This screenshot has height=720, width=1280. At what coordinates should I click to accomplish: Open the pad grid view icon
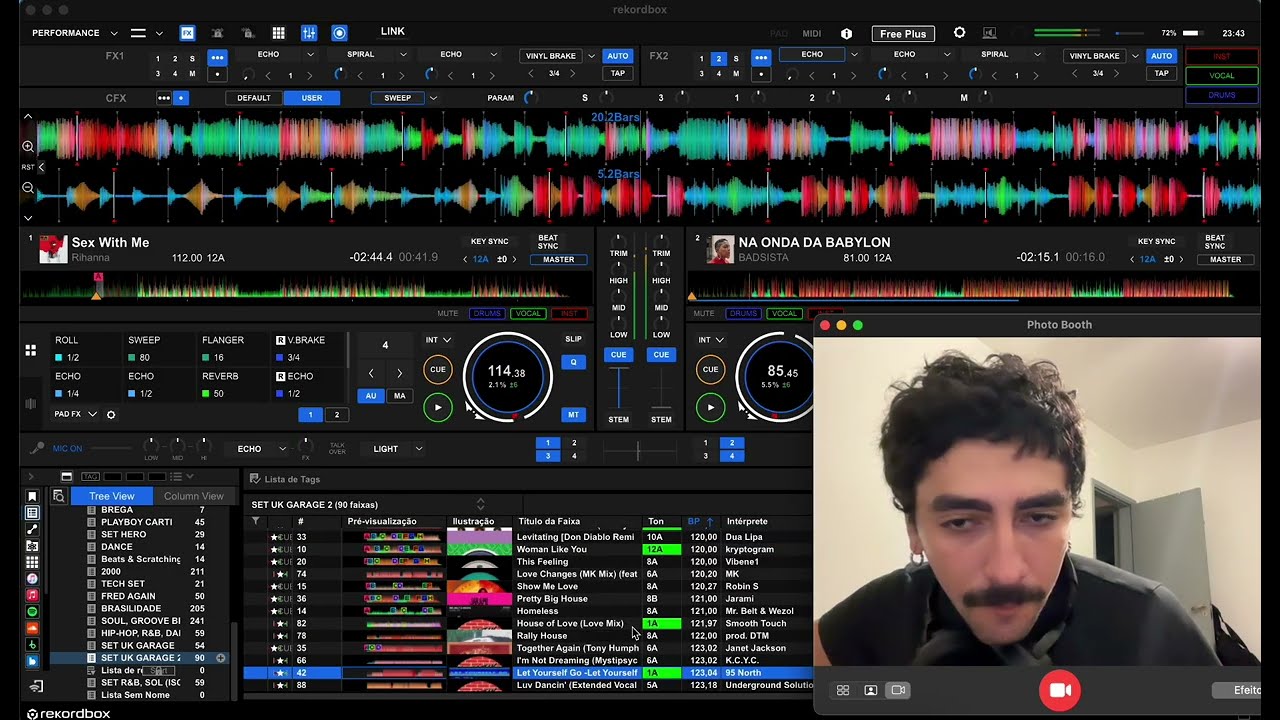(279, 33)
